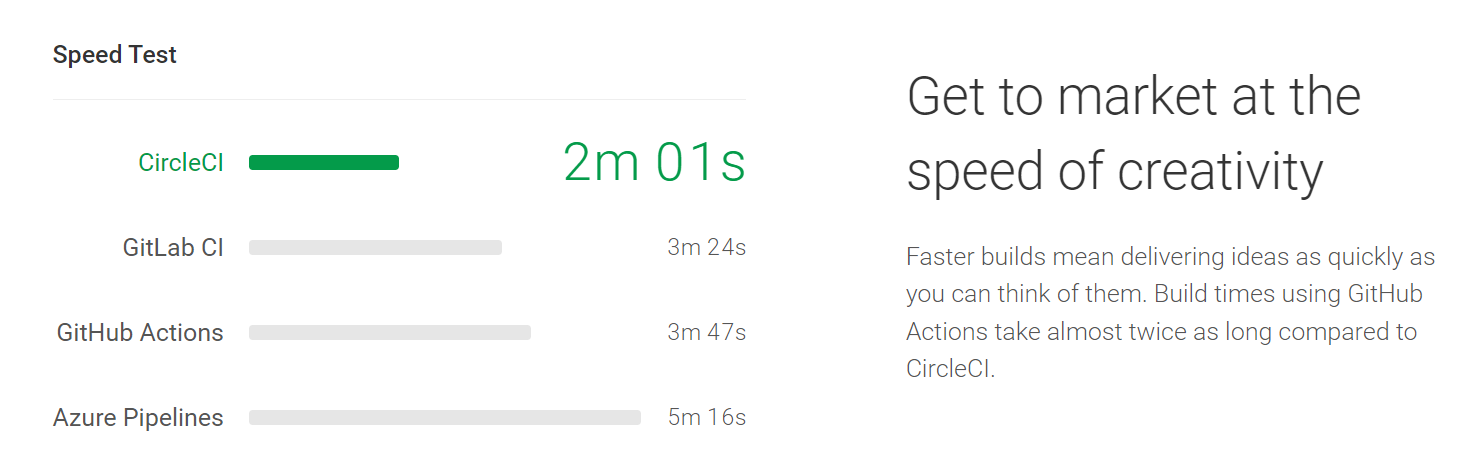Click the divider line under Speed Test

click(x=399, y=99)
